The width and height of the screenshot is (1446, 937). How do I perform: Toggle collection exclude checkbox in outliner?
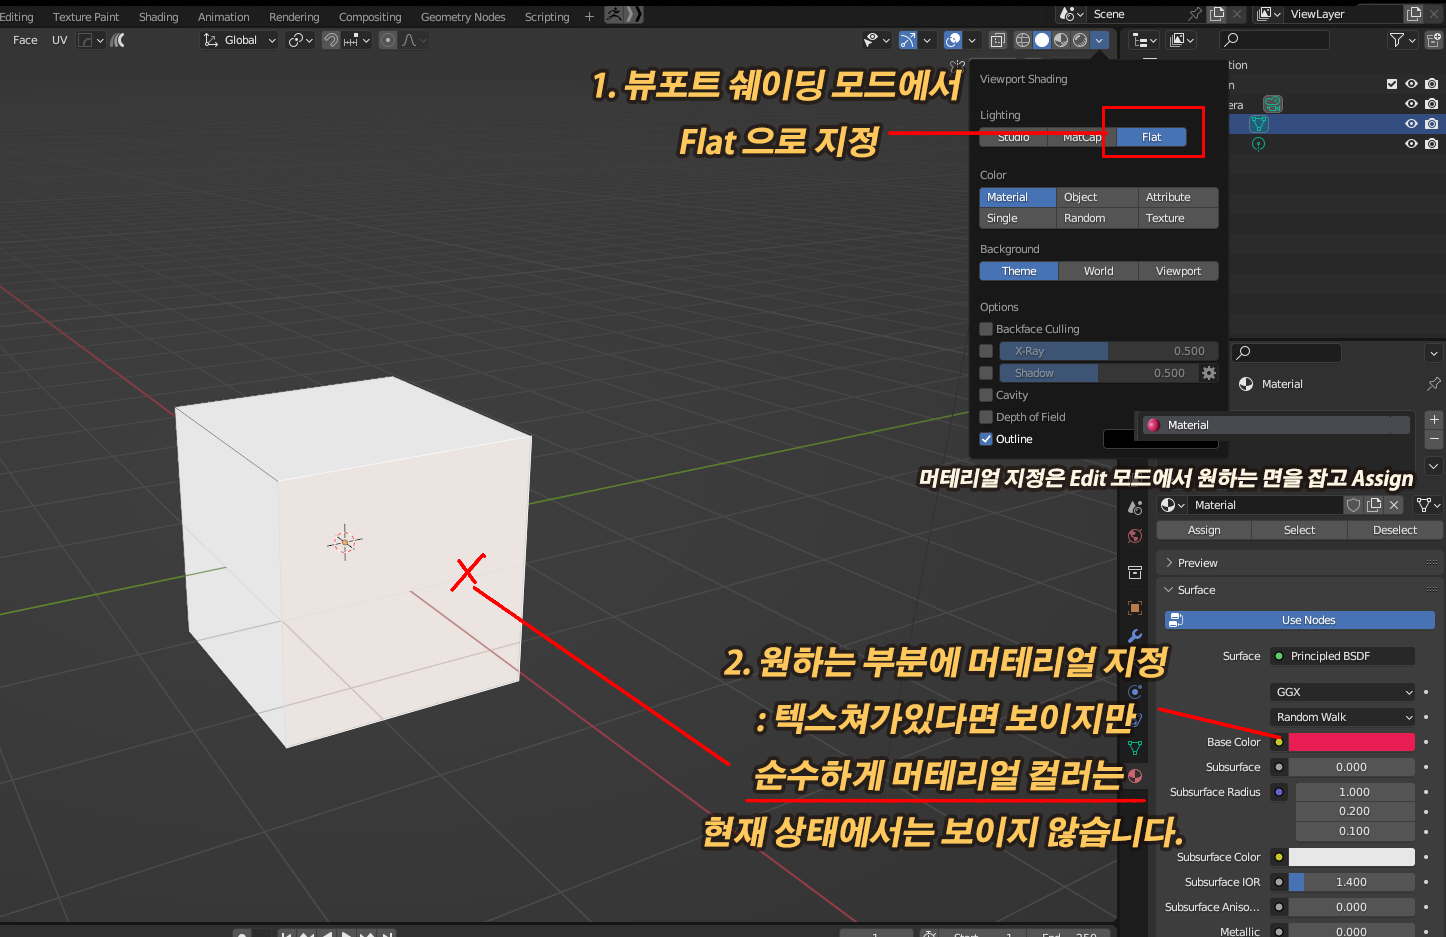(x=1392, y=84)
